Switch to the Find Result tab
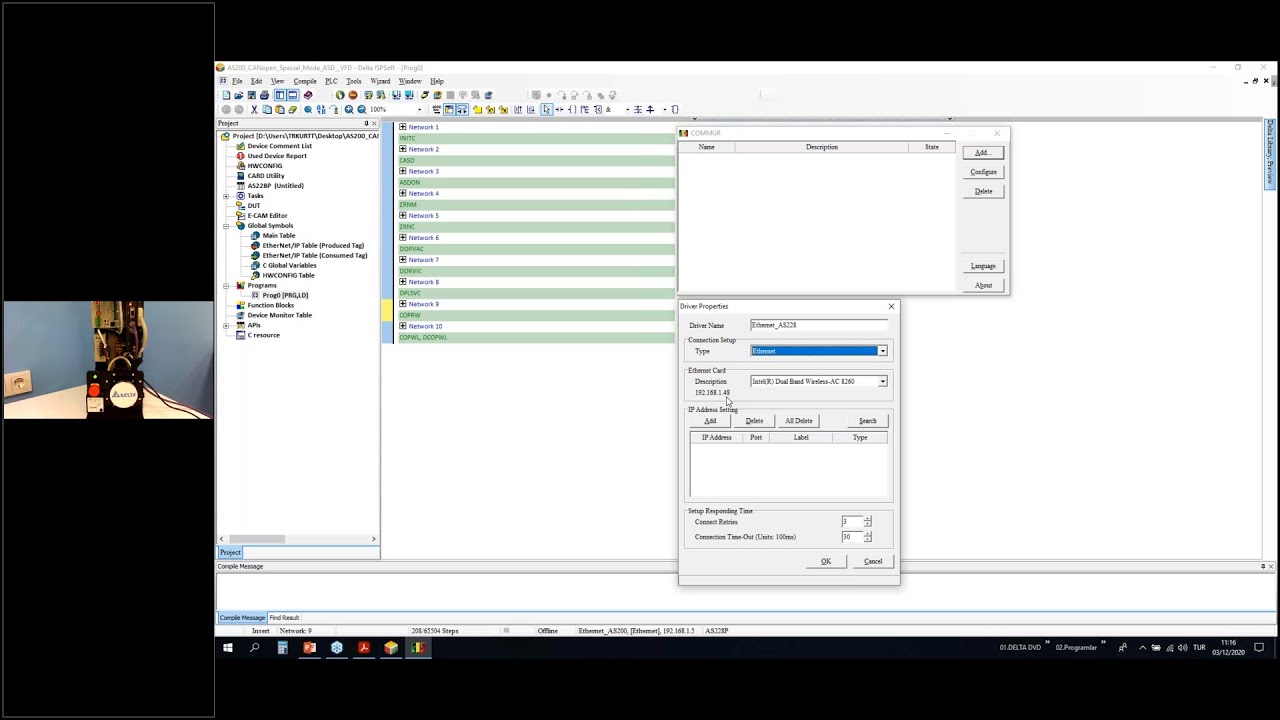Image resolution: width=1280 pixels, height=720 pixels. pyautogui.click(x=284, y=618)
